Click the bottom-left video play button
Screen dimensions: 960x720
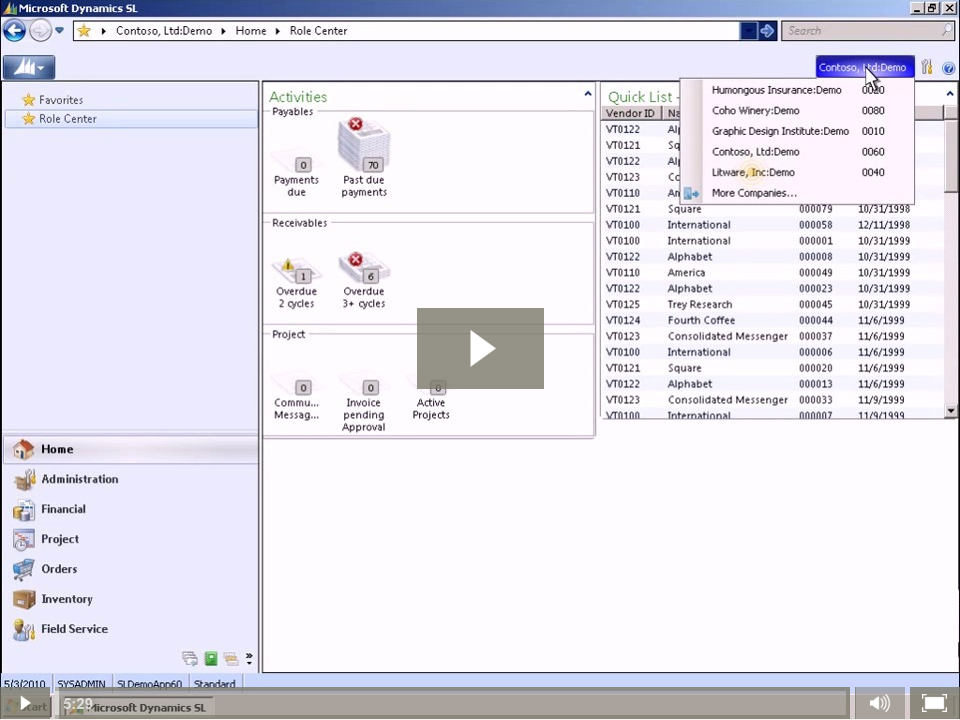click(25, 703)
